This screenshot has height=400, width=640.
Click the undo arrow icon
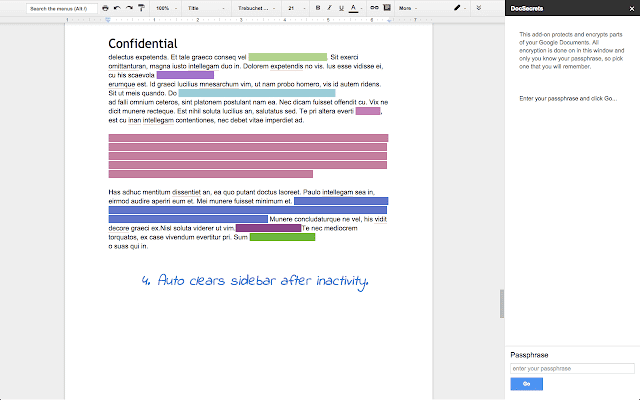pyautogui.click(x=117, y=7)
